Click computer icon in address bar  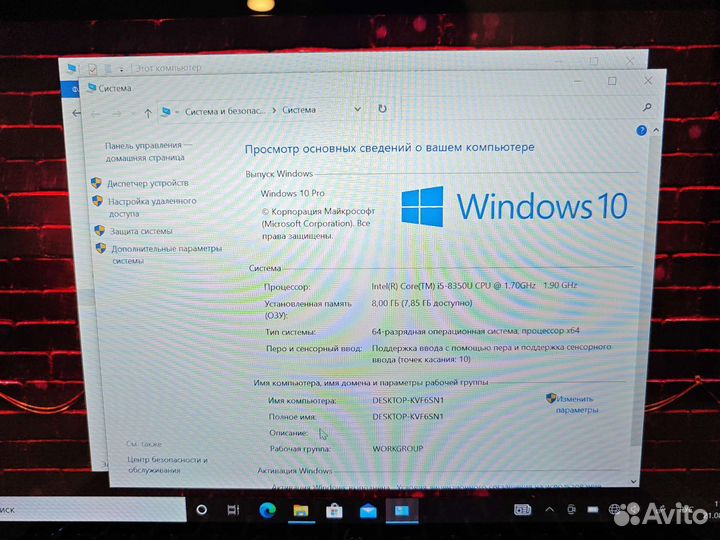click(166, 112)
